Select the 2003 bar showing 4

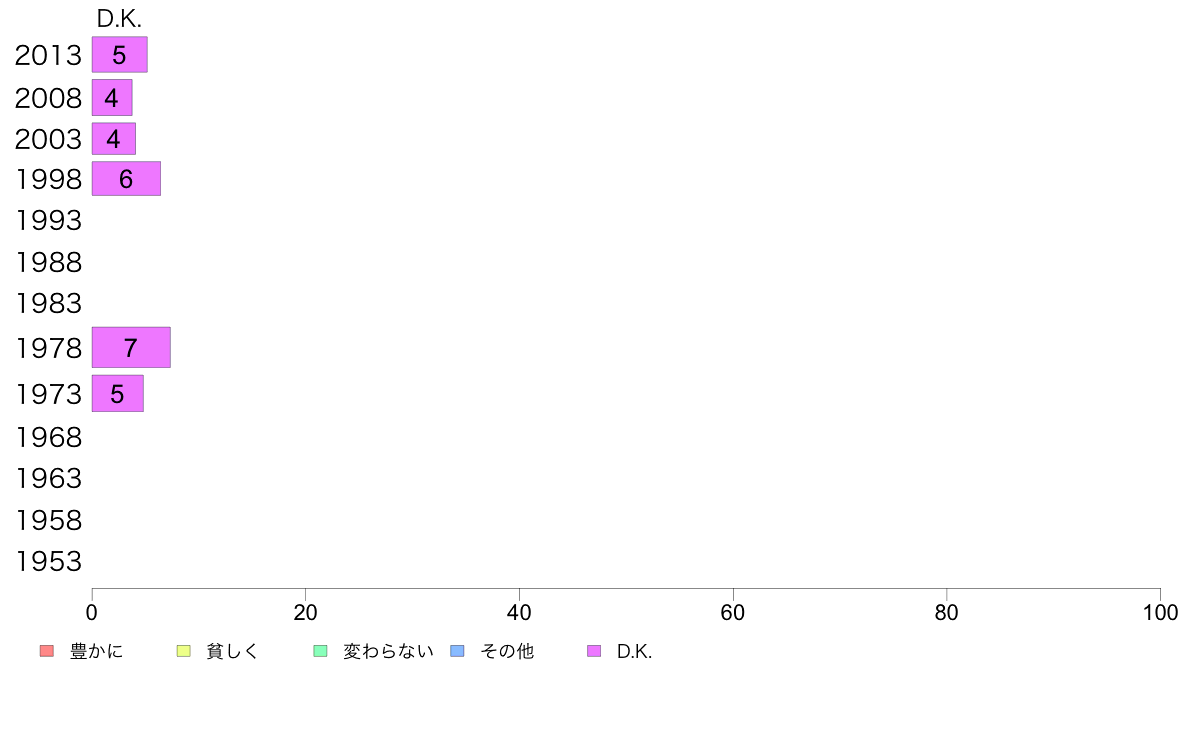(x=114, y=139)
